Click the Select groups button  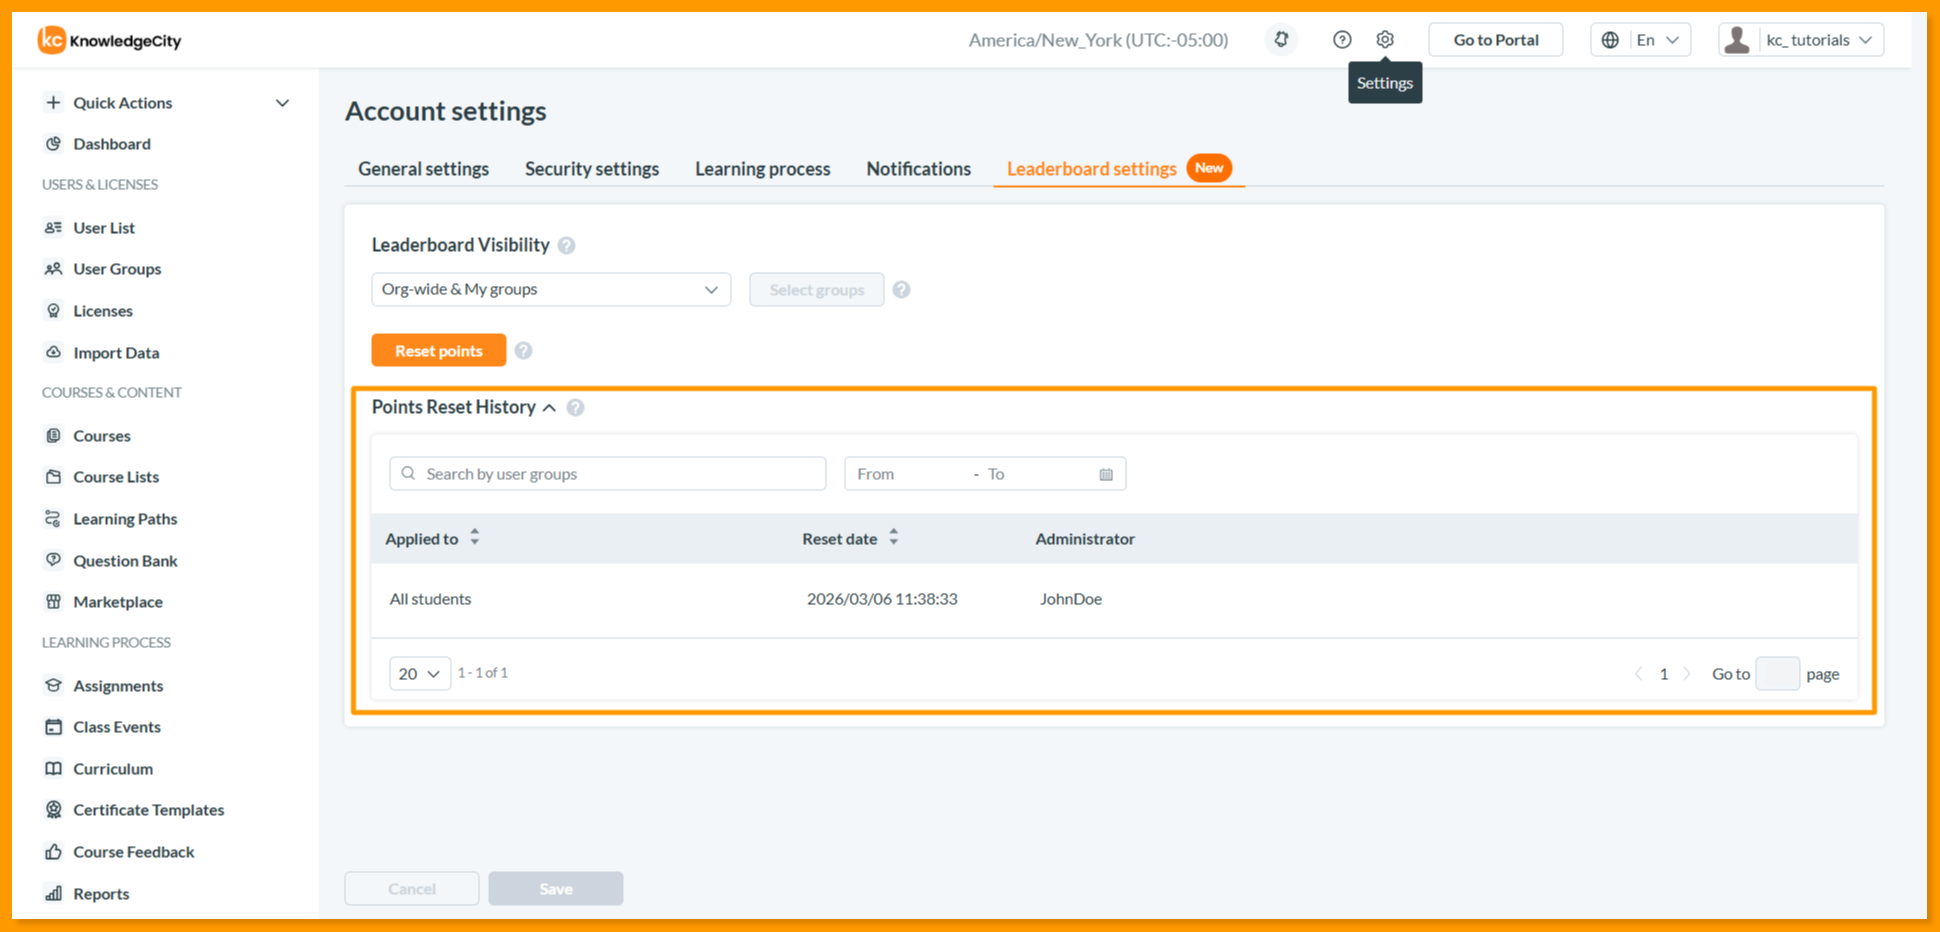(x=817, y=290)
